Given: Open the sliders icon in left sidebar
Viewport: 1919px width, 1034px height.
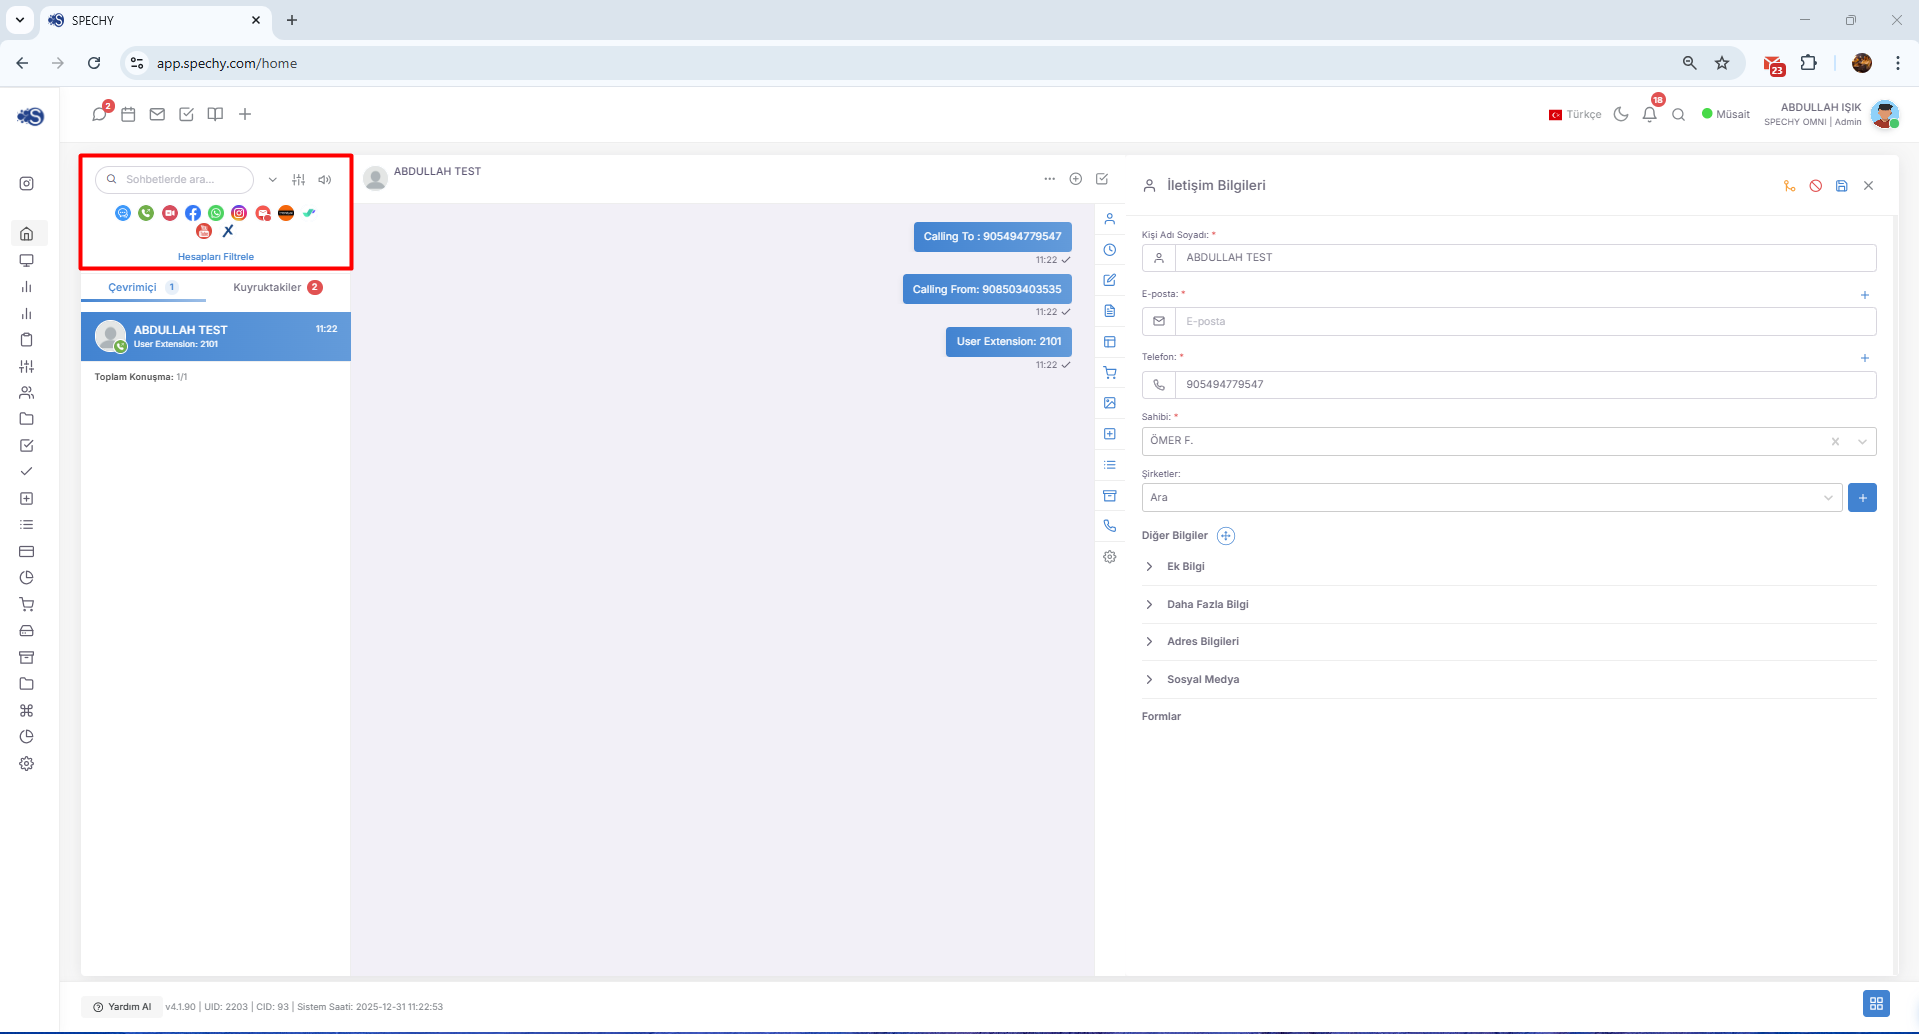Looking at the screenshot, I should pyautogui.click(x=27, y=366).
